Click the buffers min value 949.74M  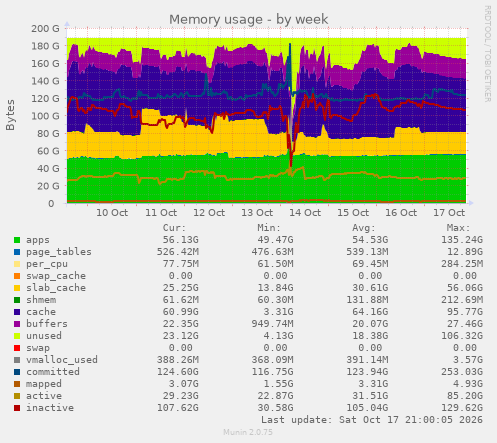tap(272, 324)
